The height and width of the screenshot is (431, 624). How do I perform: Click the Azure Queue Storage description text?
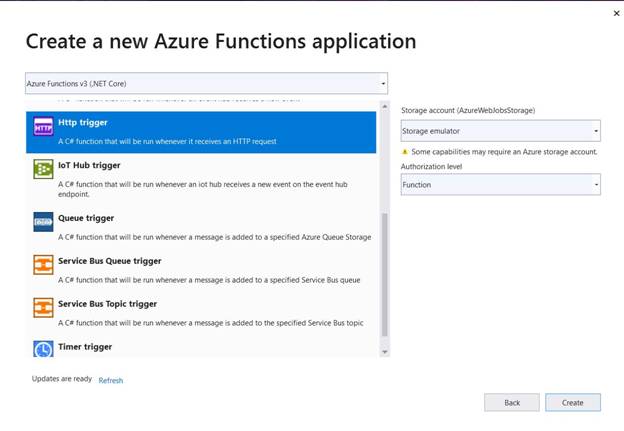point(214,237)
